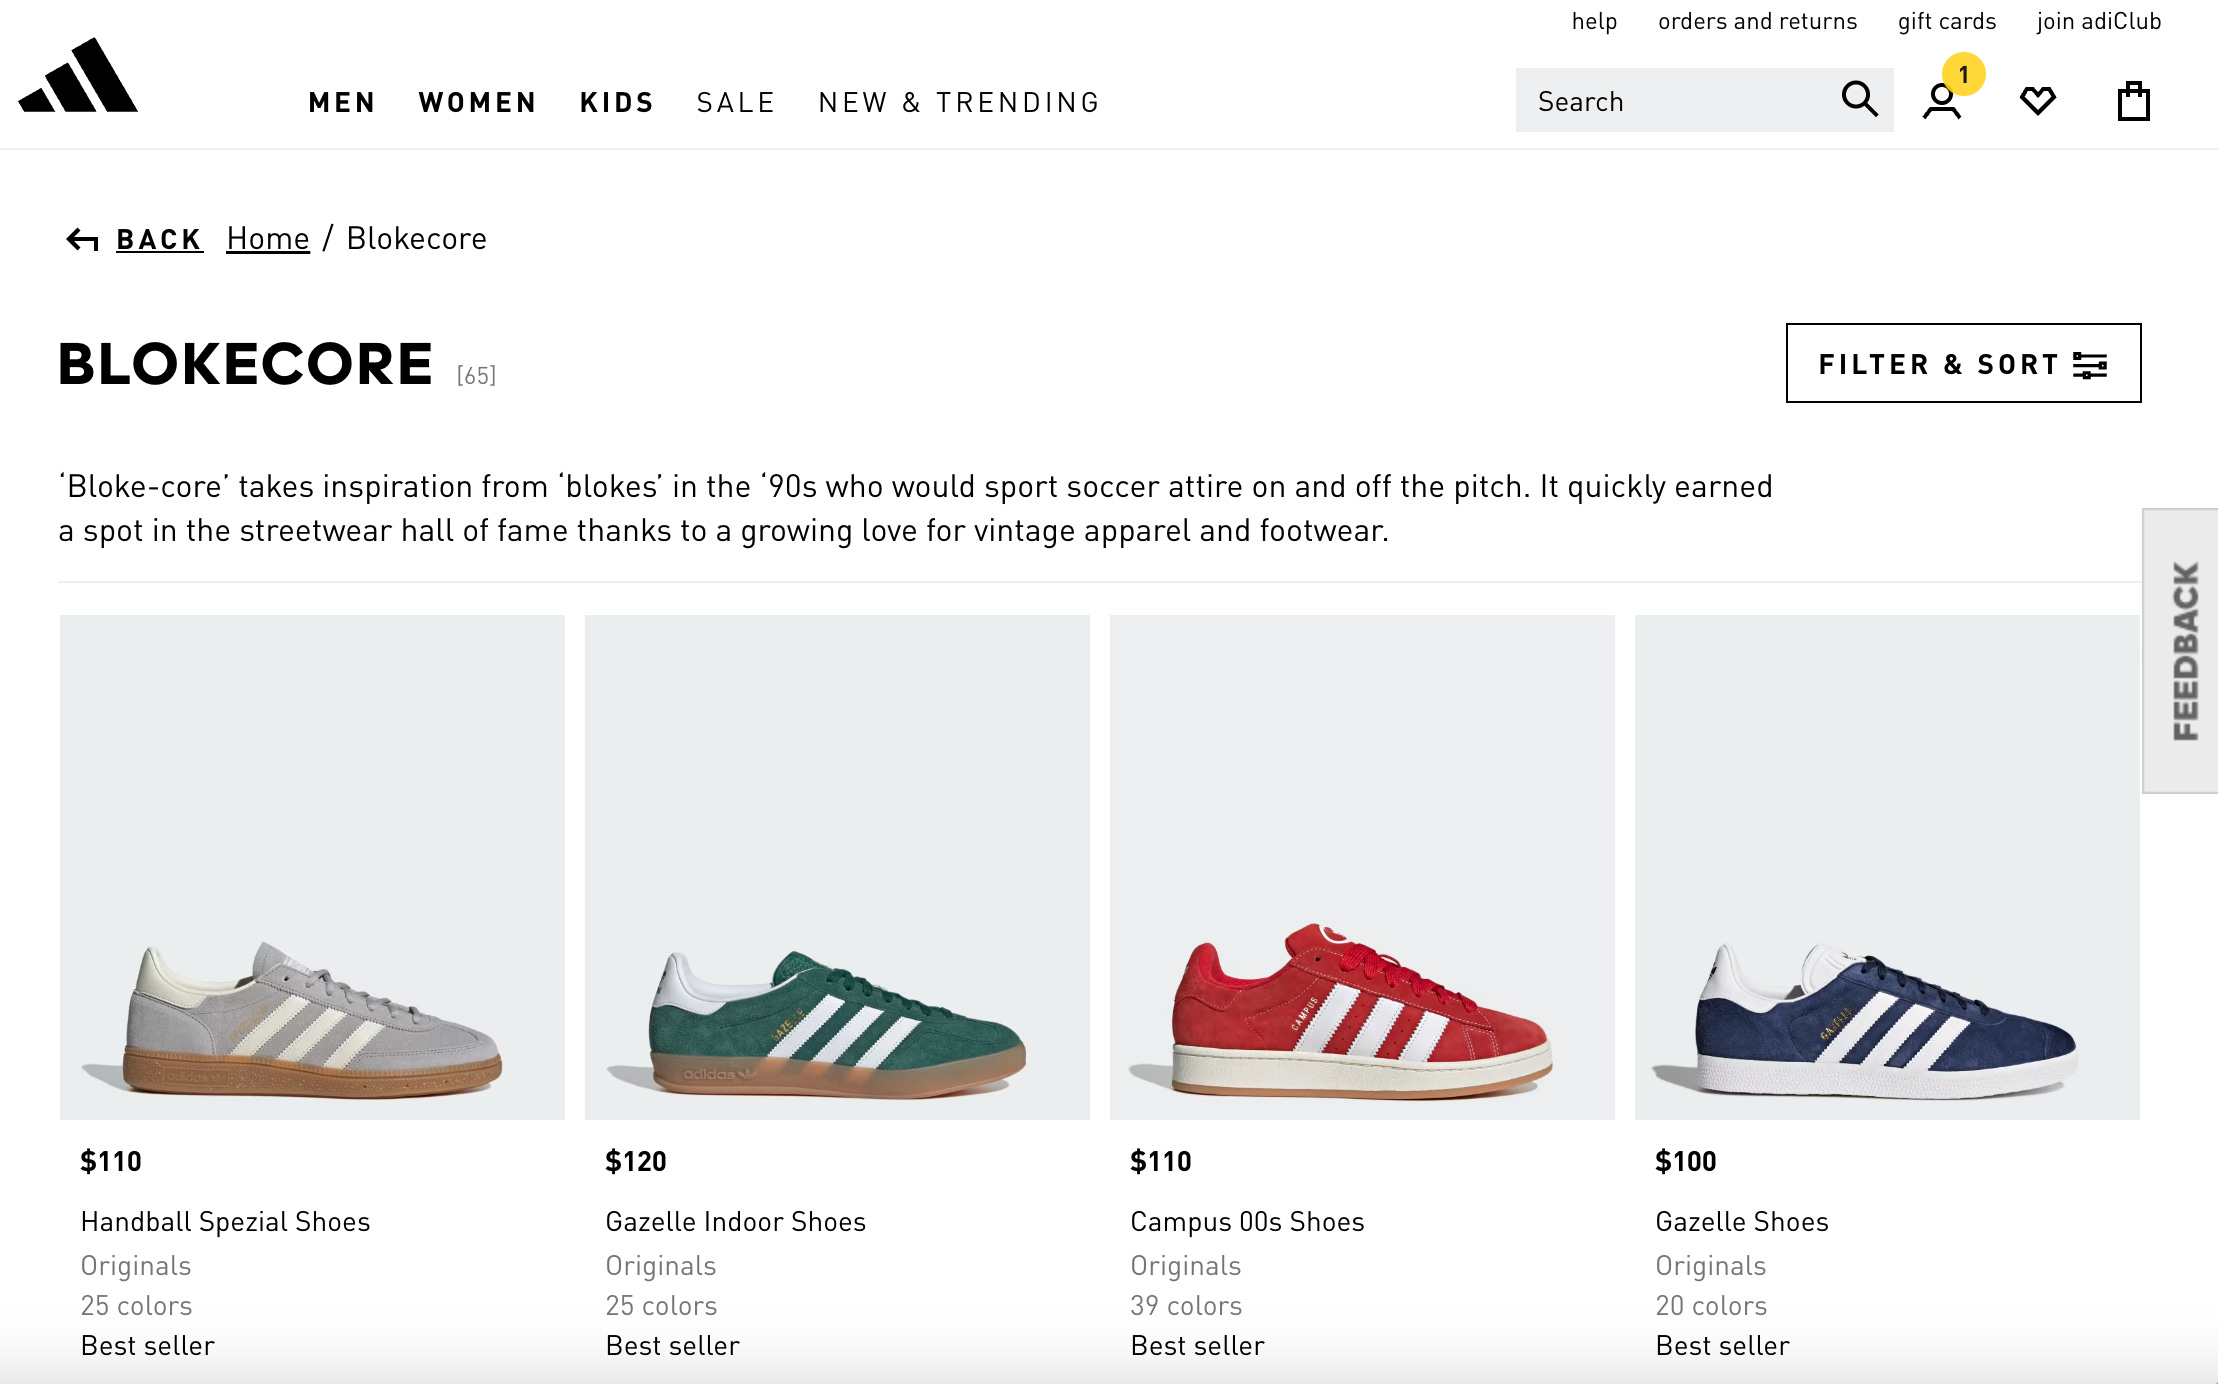
Task: Click the adidas logo
Action: point(78,76)
